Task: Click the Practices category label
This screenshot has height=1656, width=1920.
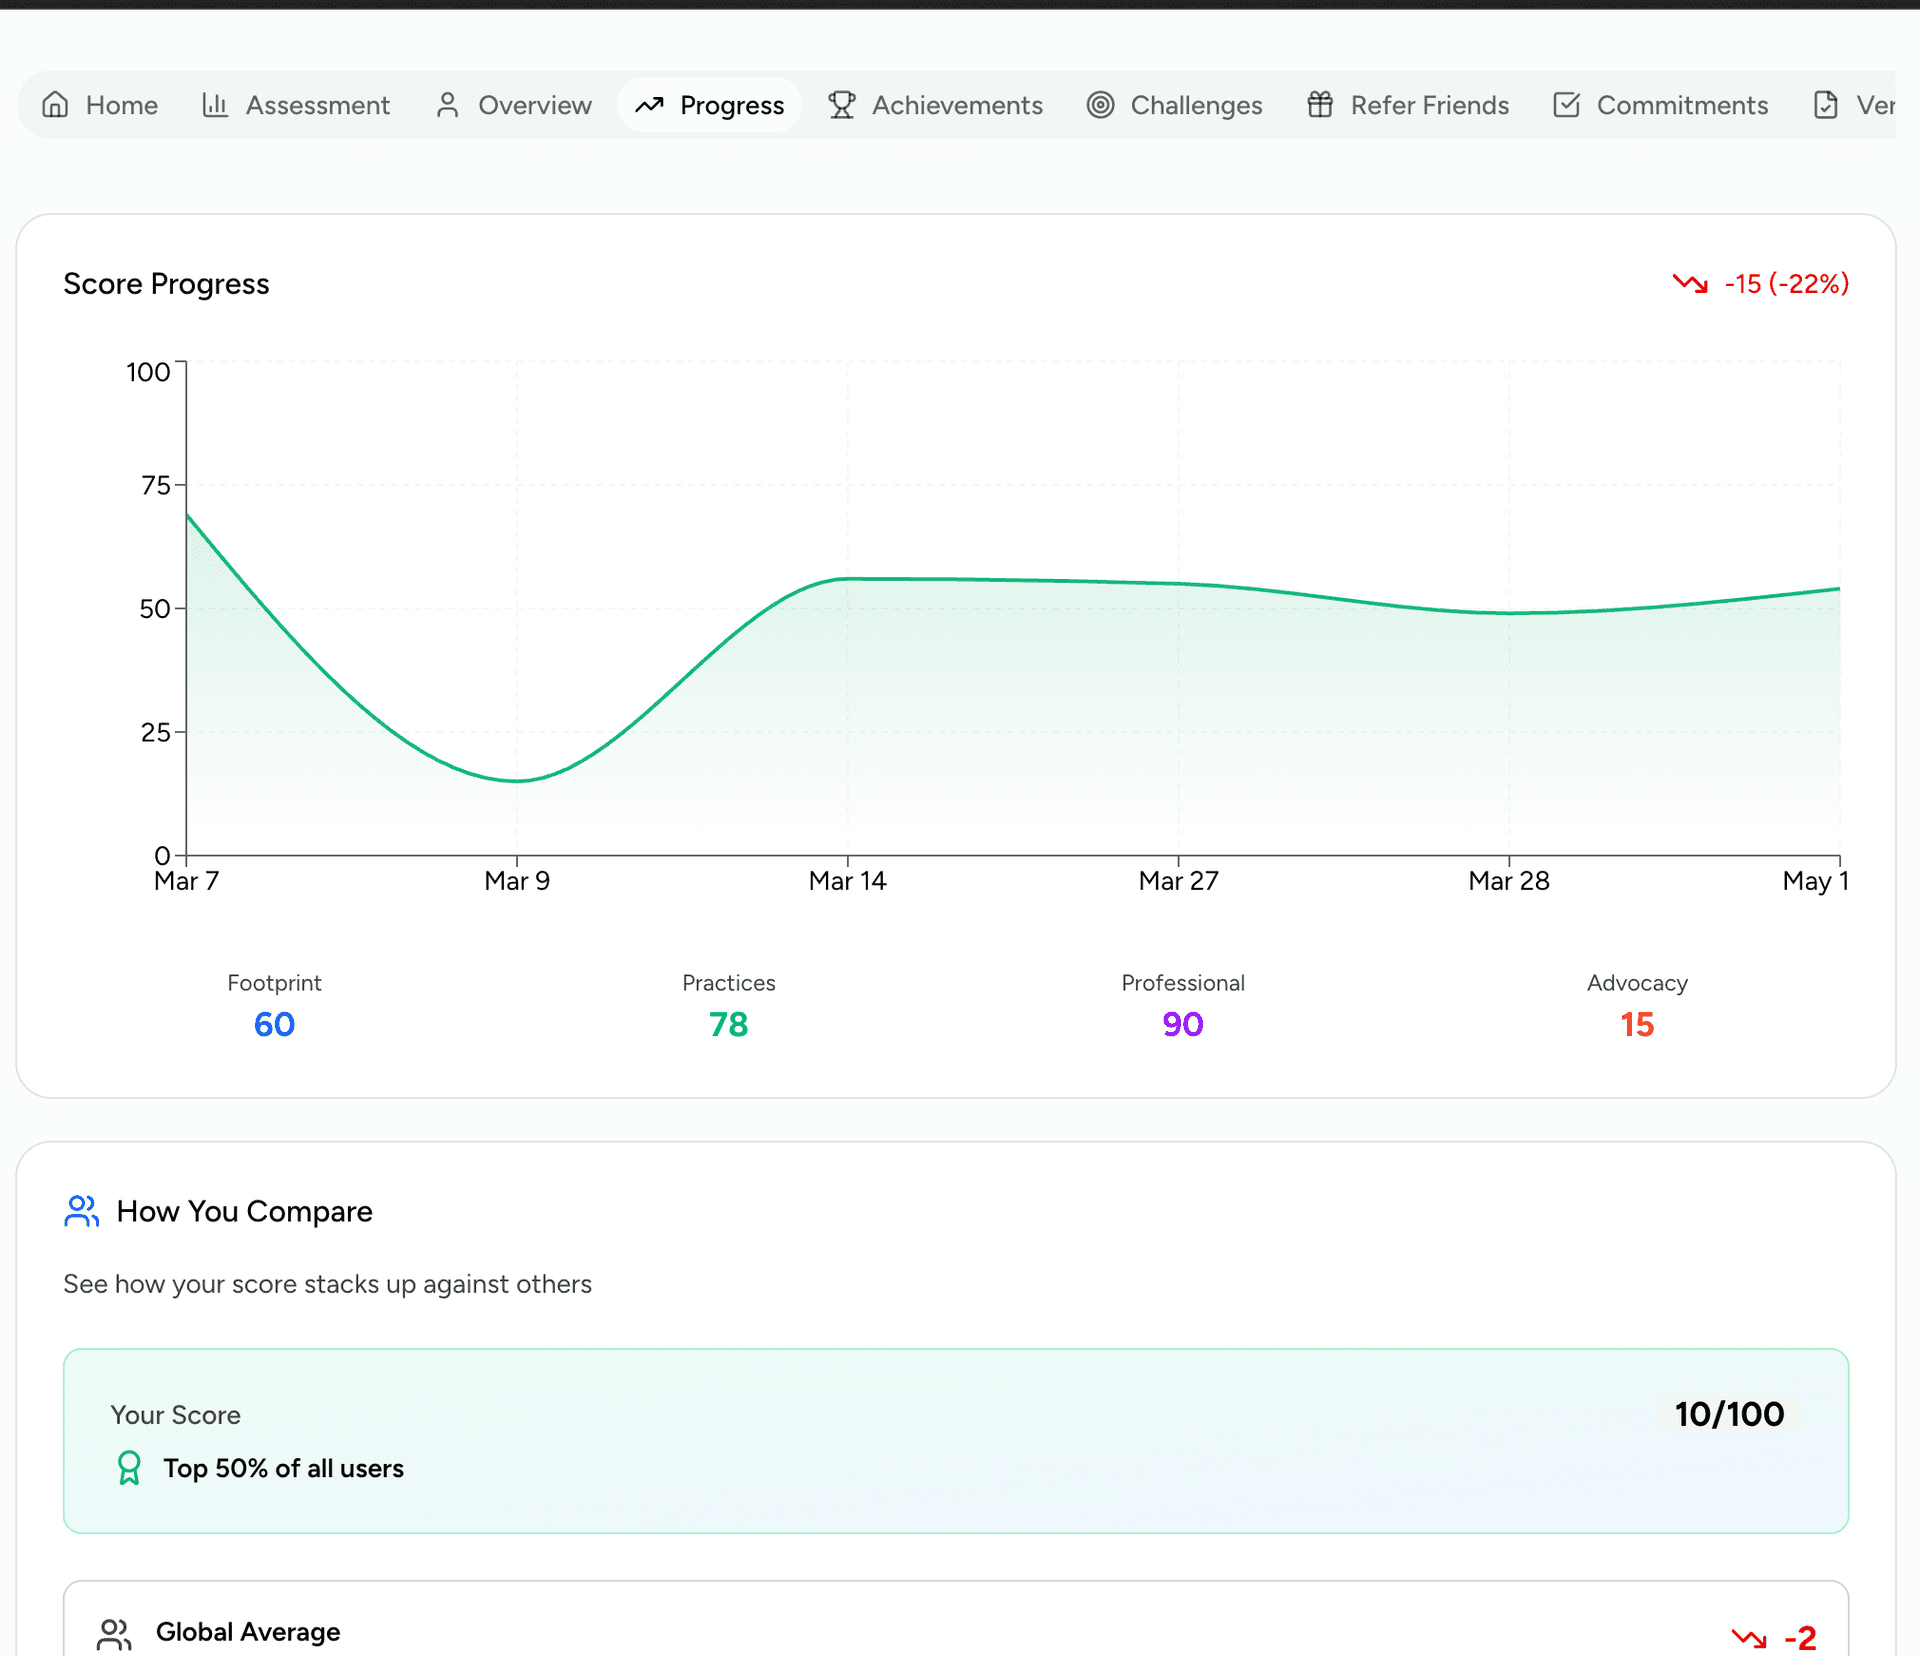Action: pyautogui.click(x=729, y=983)
